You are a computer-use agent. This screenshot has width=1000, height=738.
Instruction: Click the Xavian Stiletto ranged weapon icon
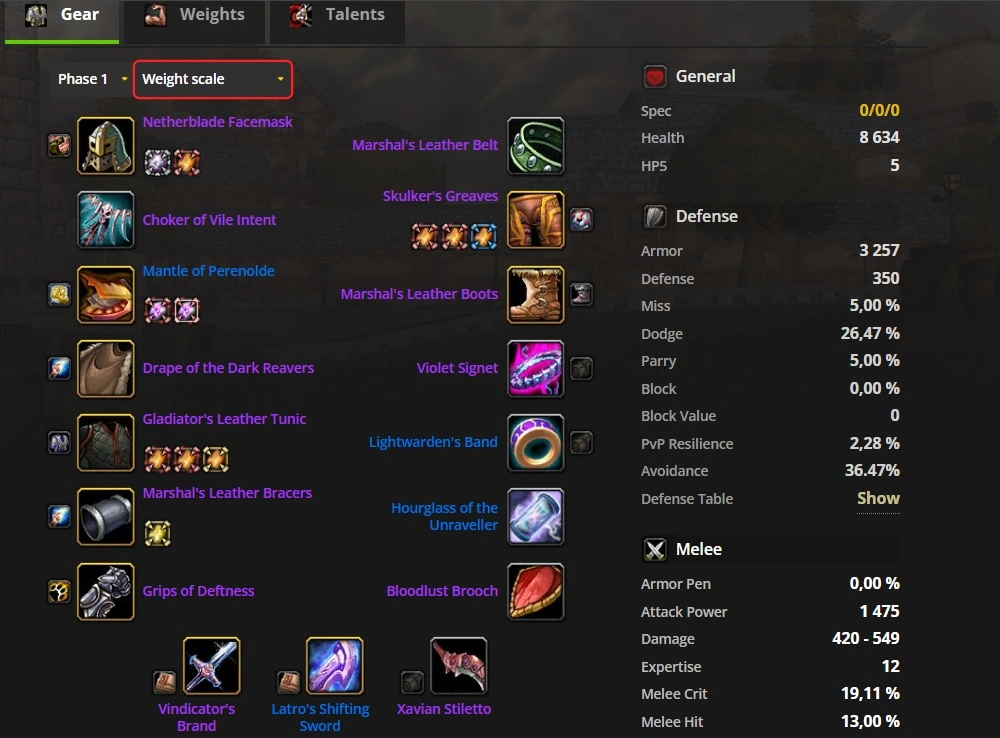pyautogui.click(x=459, y=665)
